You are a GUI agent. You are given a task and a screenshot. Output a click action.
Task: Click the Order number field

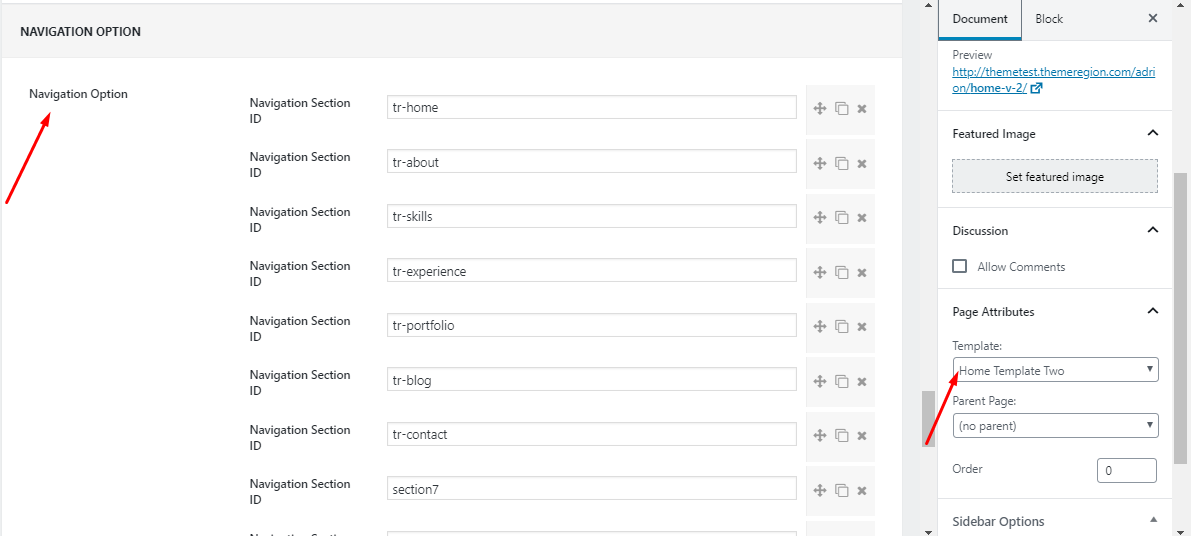[x=1127, y=470]
